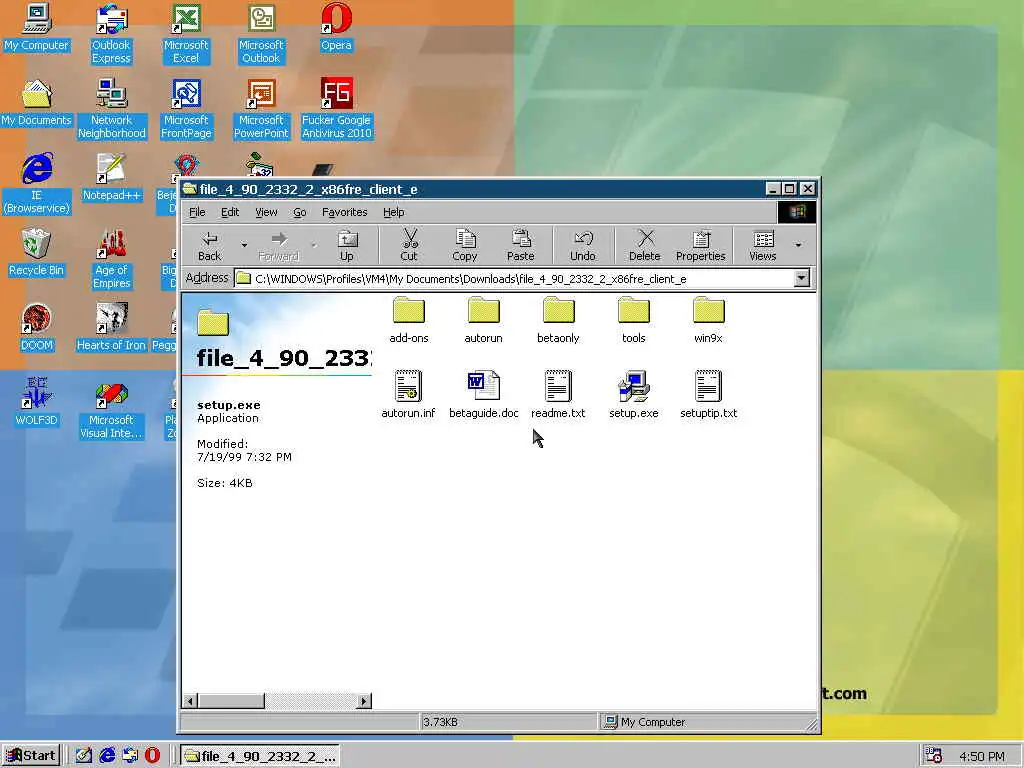Viewport: 1024px width, 768px height.
Task: Click the 4:50 PM taskbar clock
Action: point(982,756)
